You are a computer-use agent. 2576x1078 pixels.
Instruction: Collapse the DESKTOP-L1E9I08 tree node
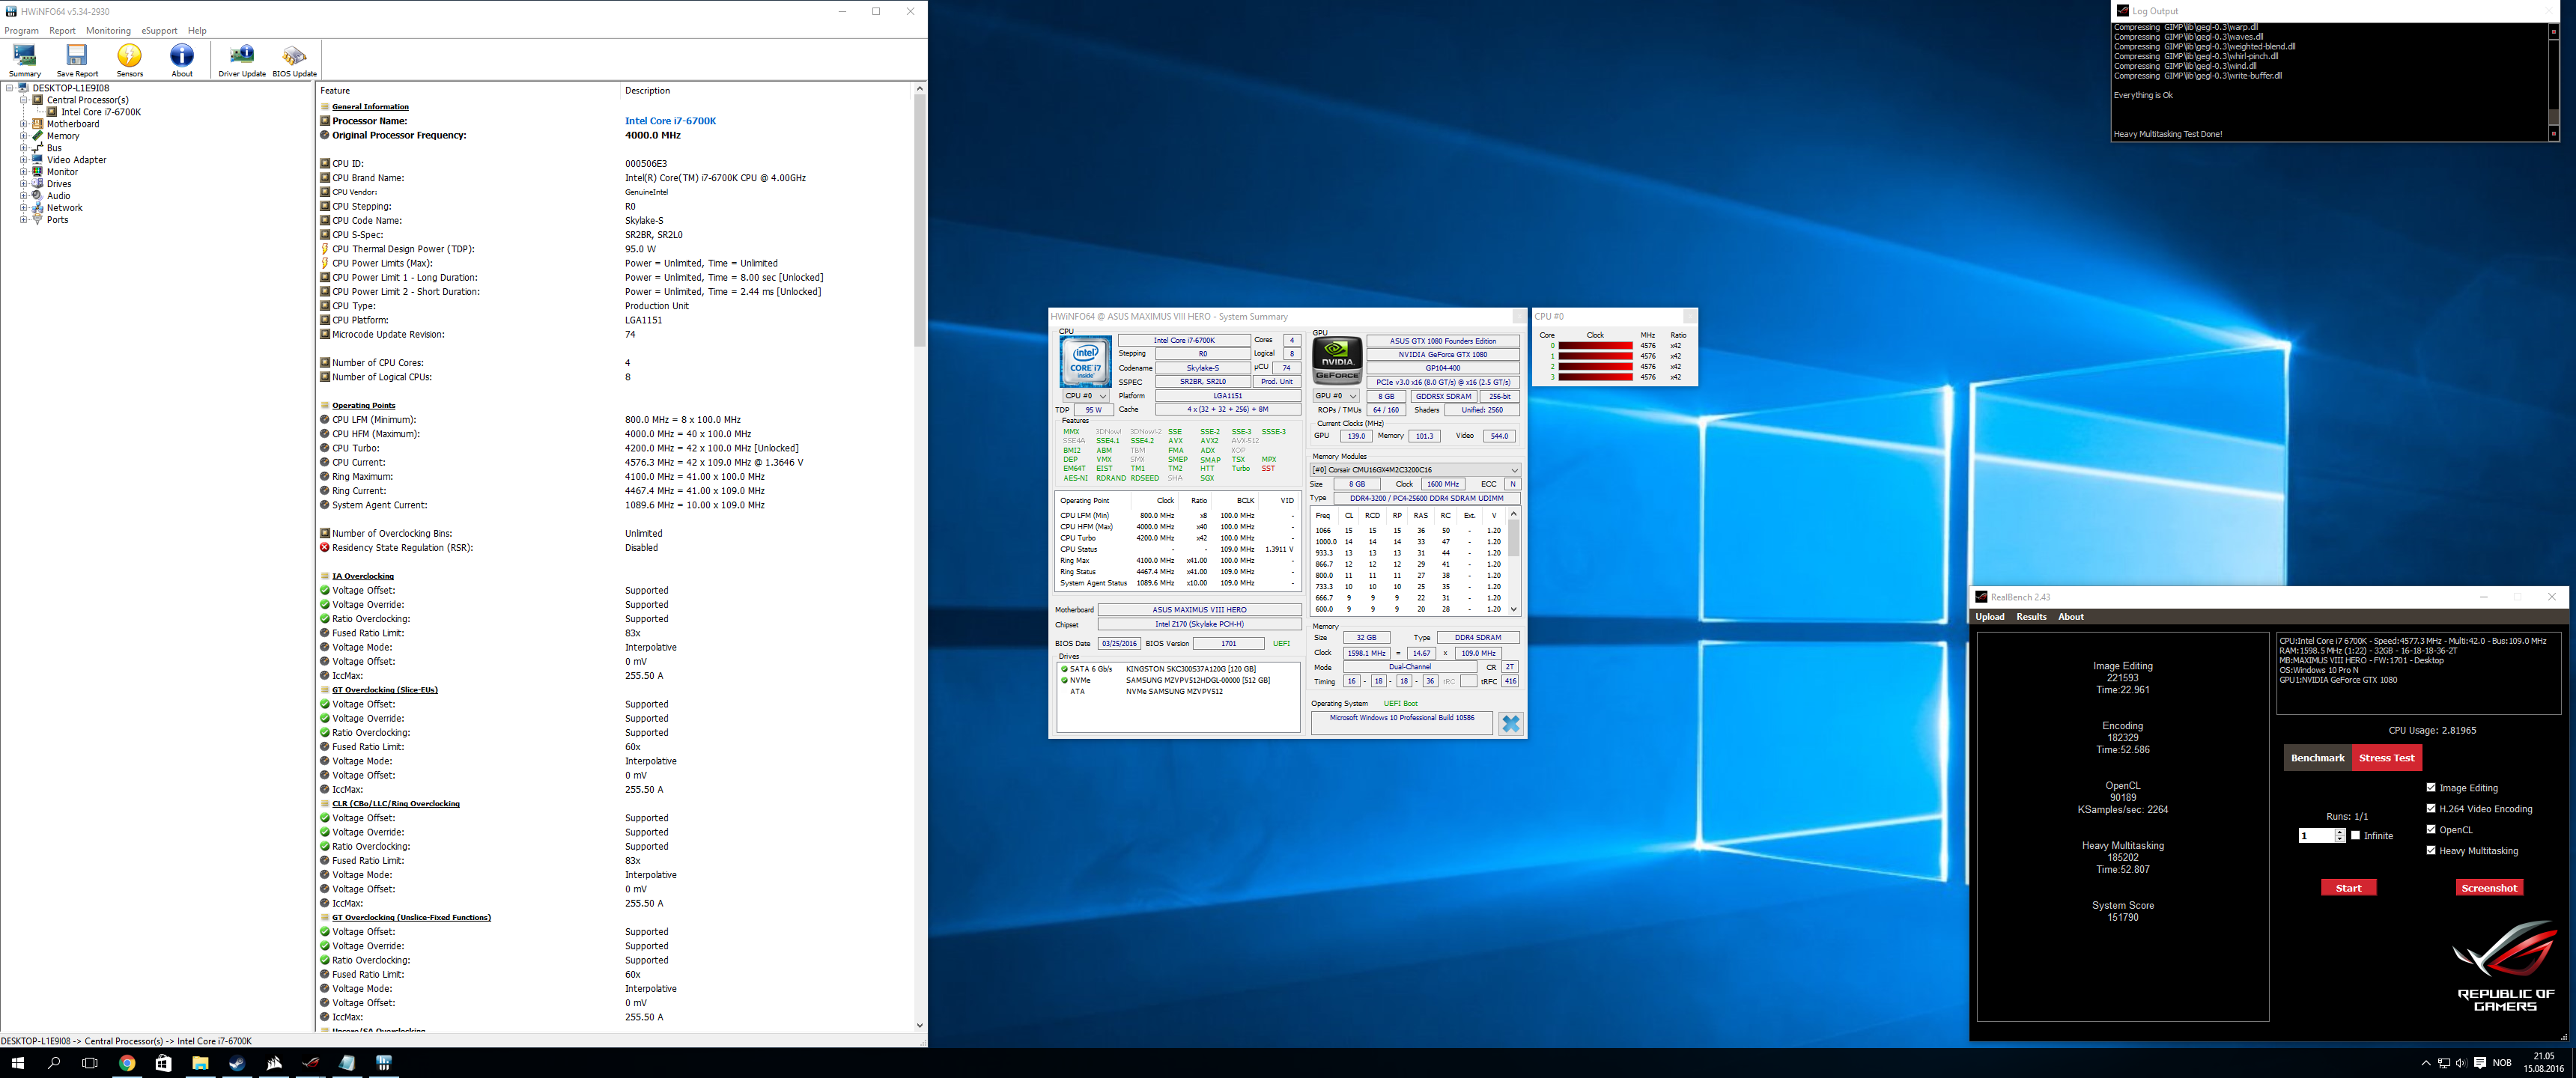click(10, 88)
